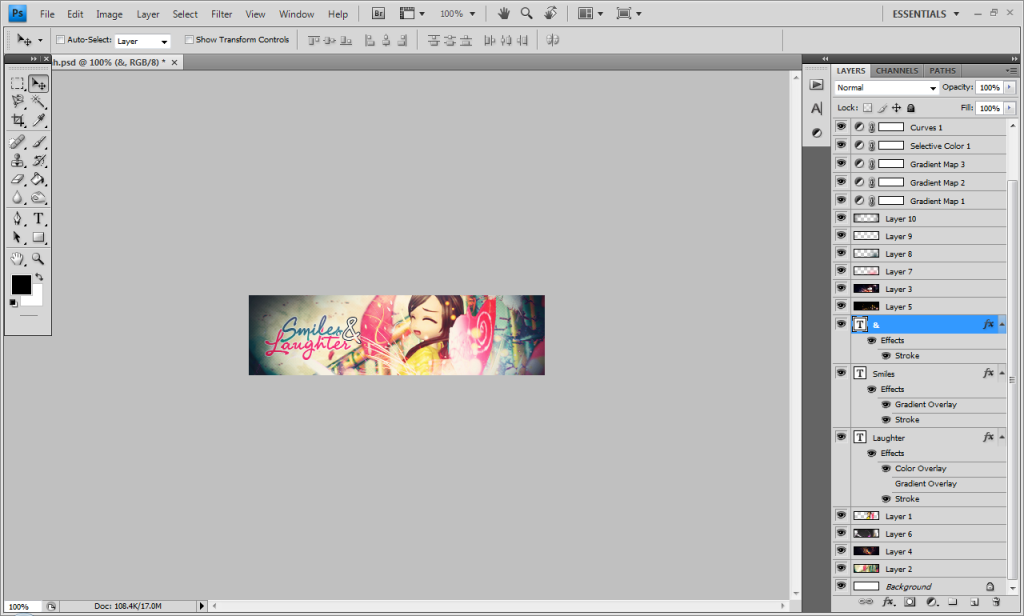
Task: Select the Blur tool
Action: coord(18,197)
